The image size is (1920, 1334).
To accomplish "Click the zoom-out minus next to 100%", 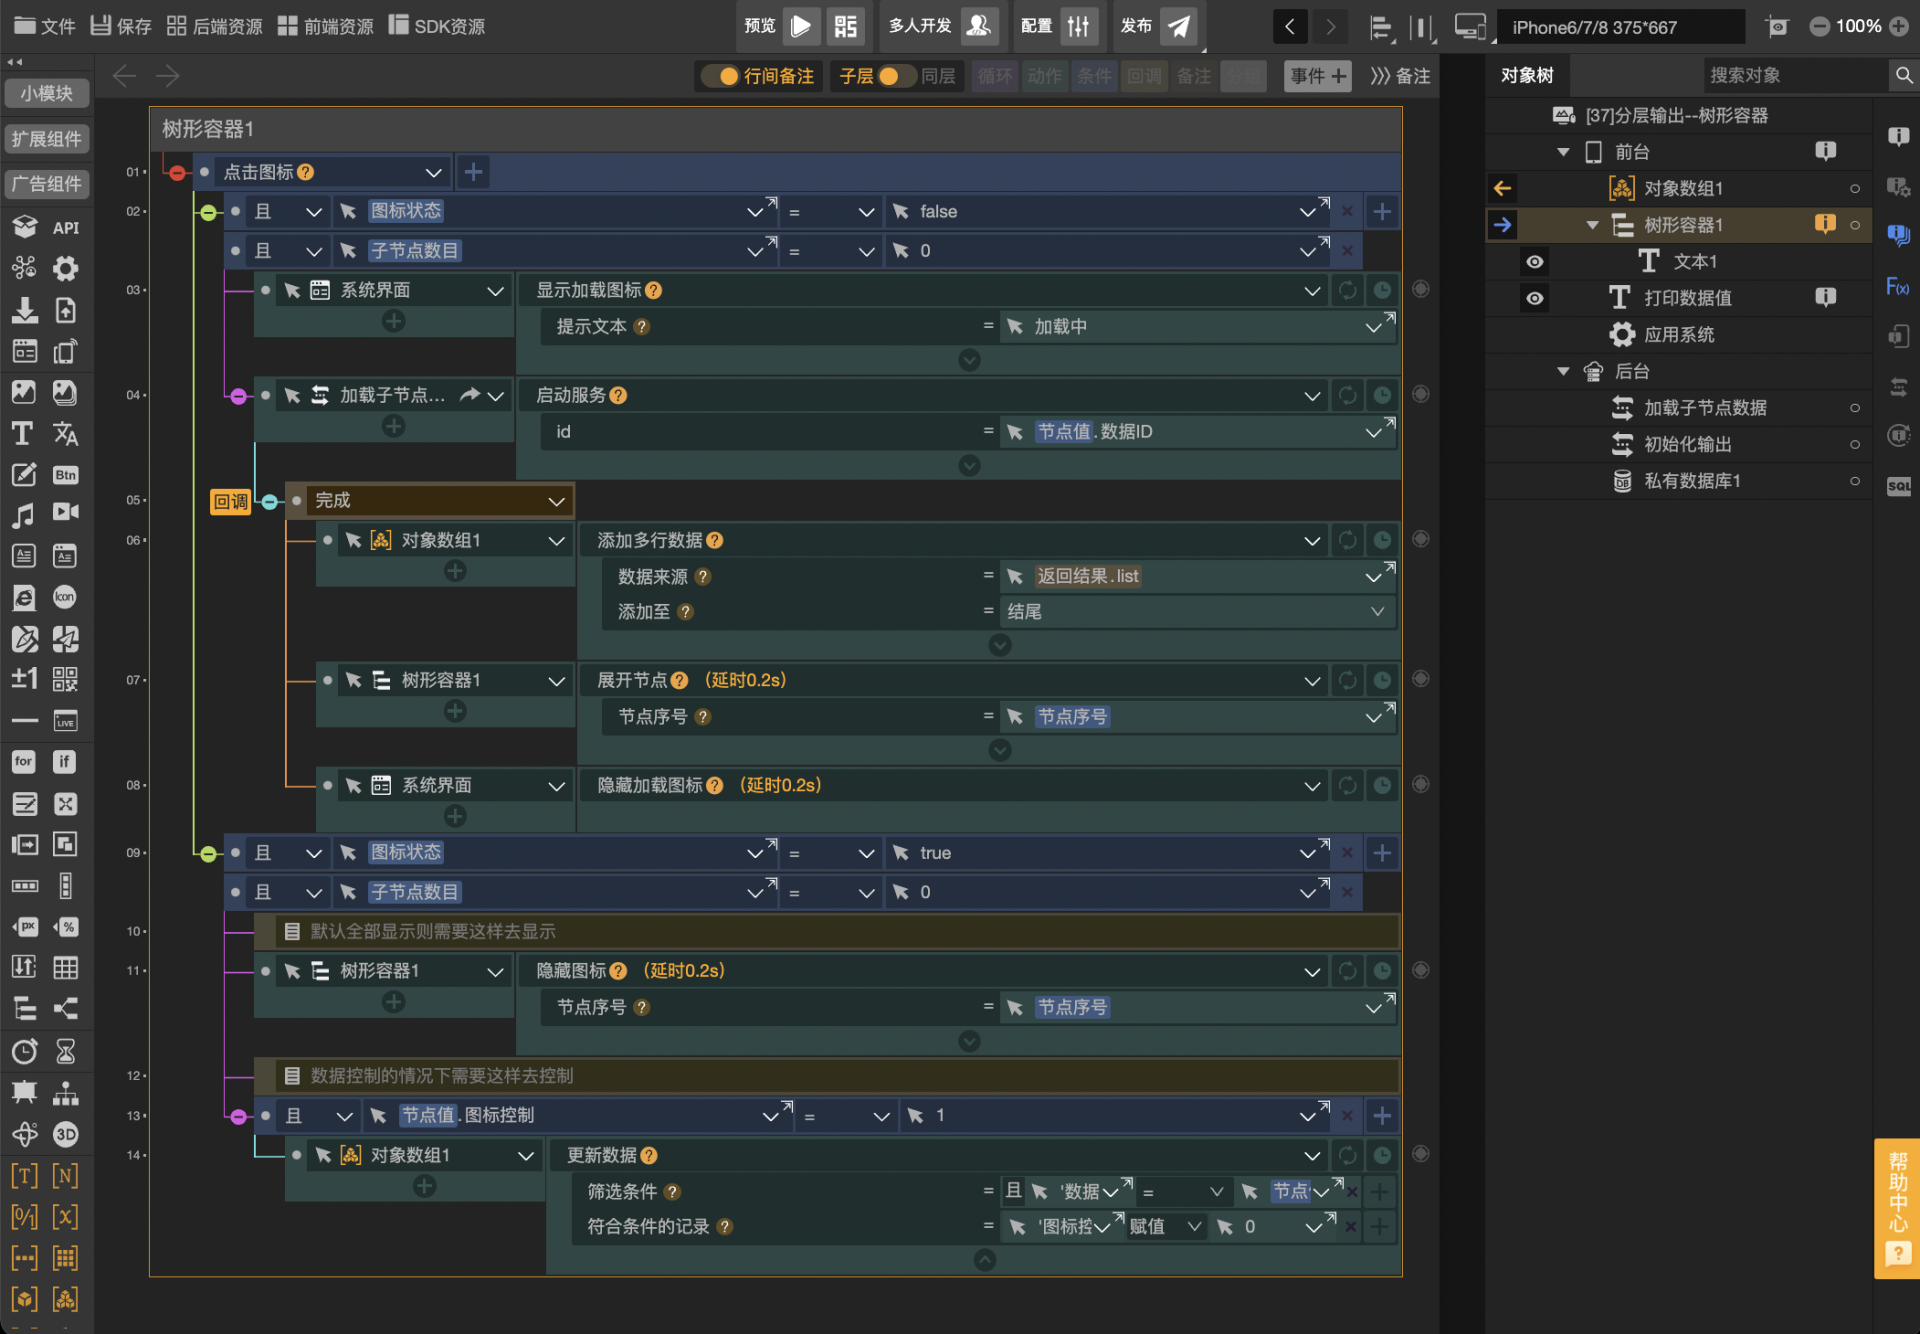I will pos(1820,26).
